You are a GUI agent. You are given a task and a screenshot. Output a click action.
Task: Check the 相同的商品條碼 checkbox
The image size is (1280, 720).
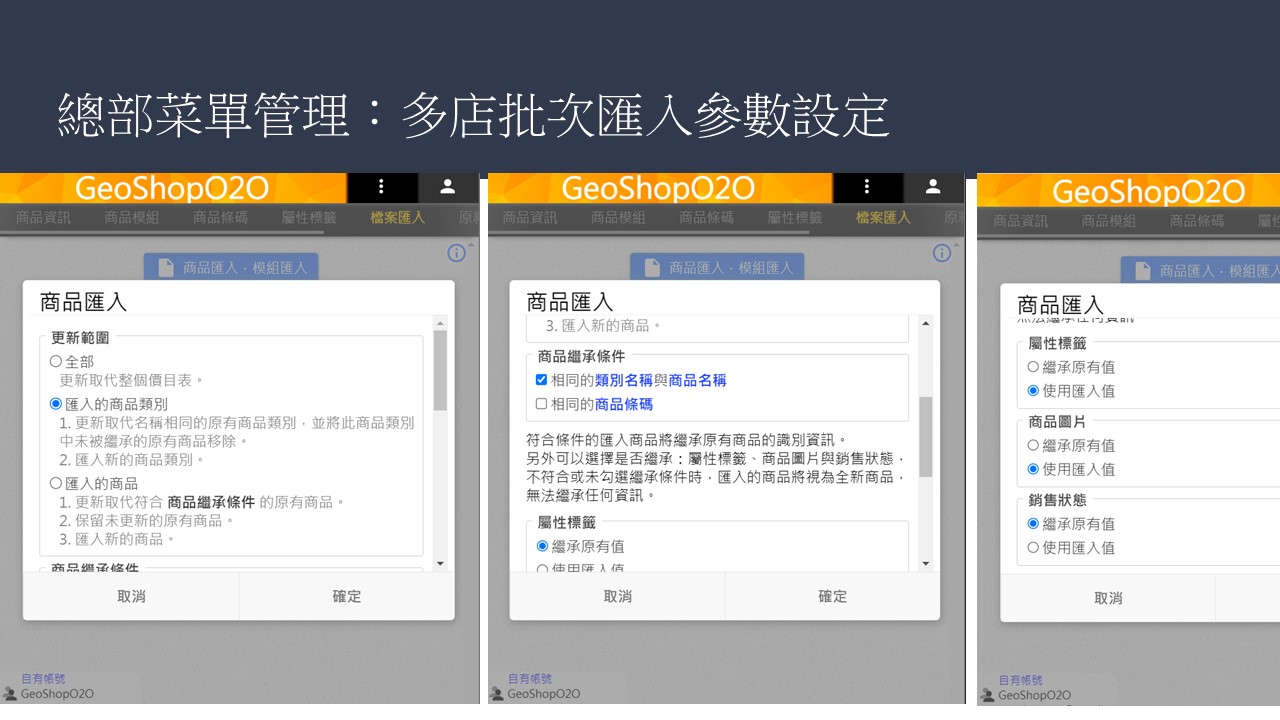coord(541,404)
